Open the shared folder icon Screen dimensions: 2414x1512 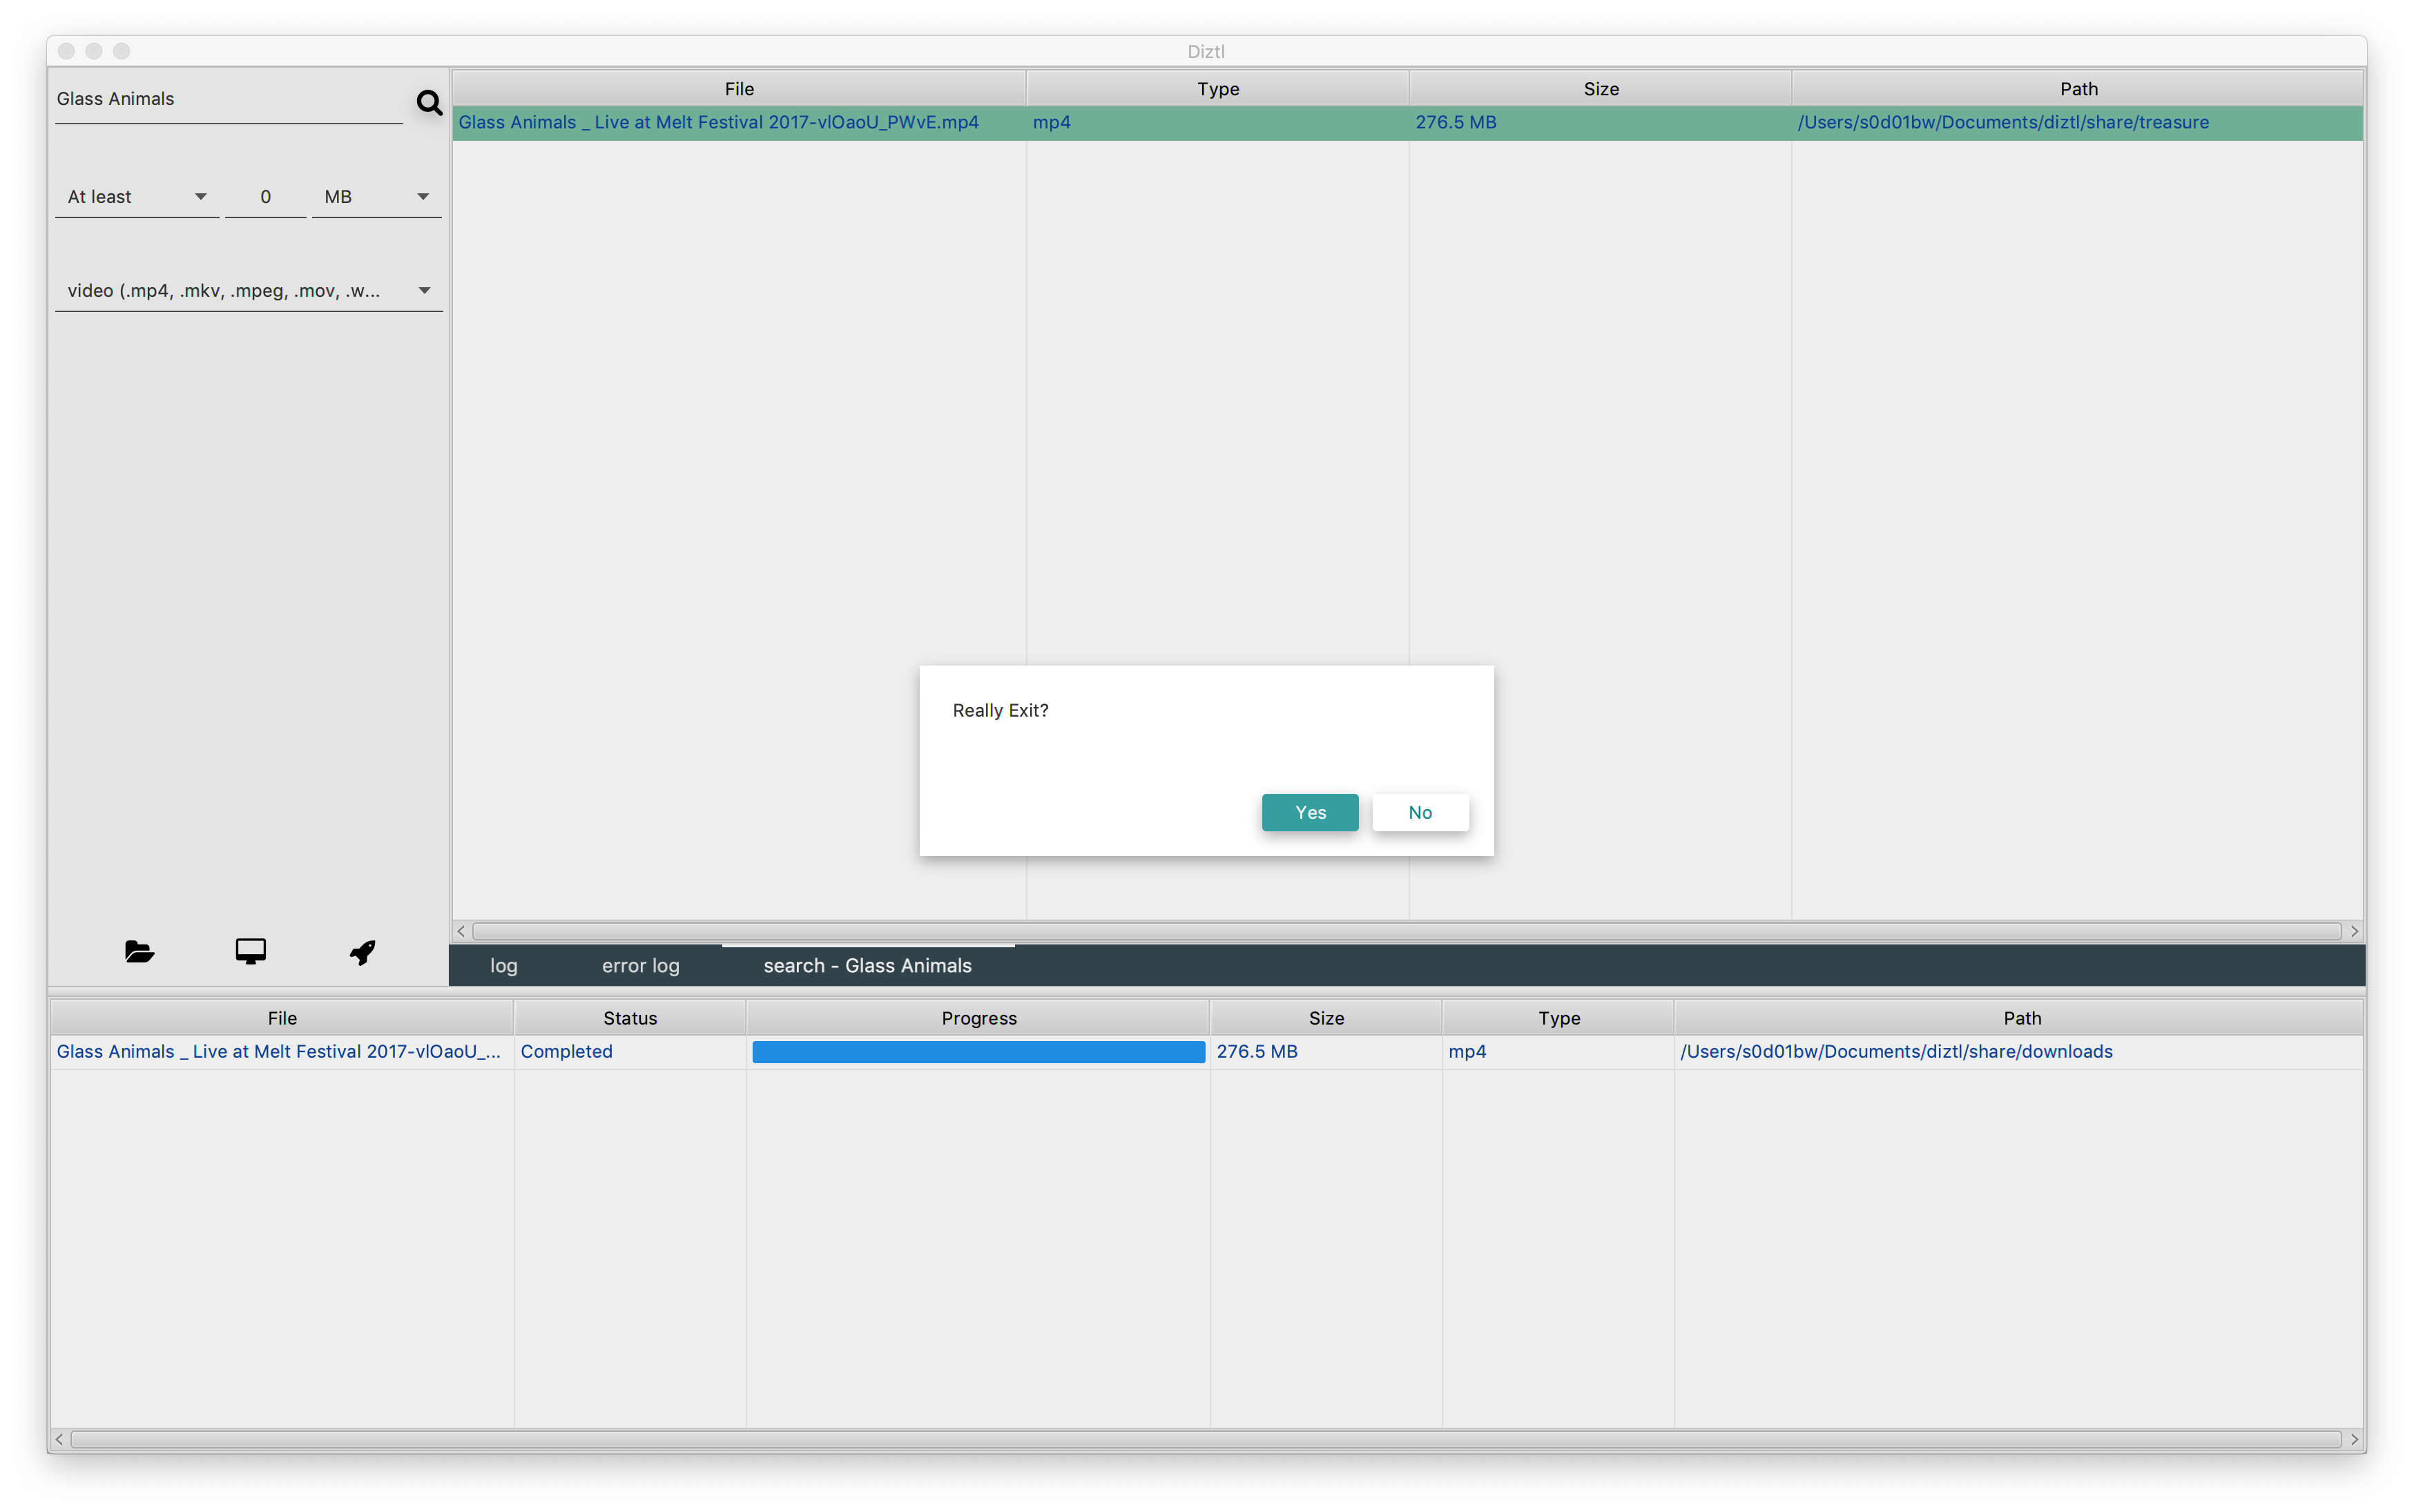click(139, 951)
